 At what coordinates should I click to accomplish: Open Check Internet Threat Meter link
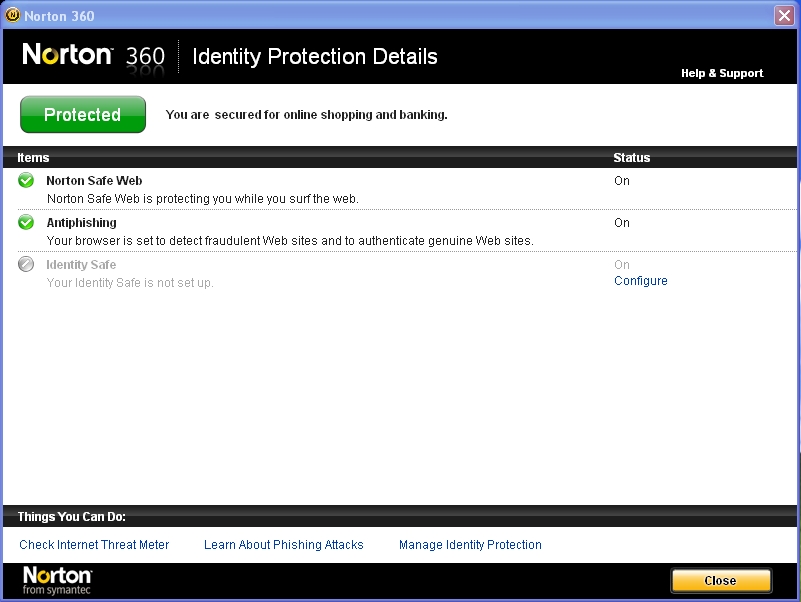(94, 545)
